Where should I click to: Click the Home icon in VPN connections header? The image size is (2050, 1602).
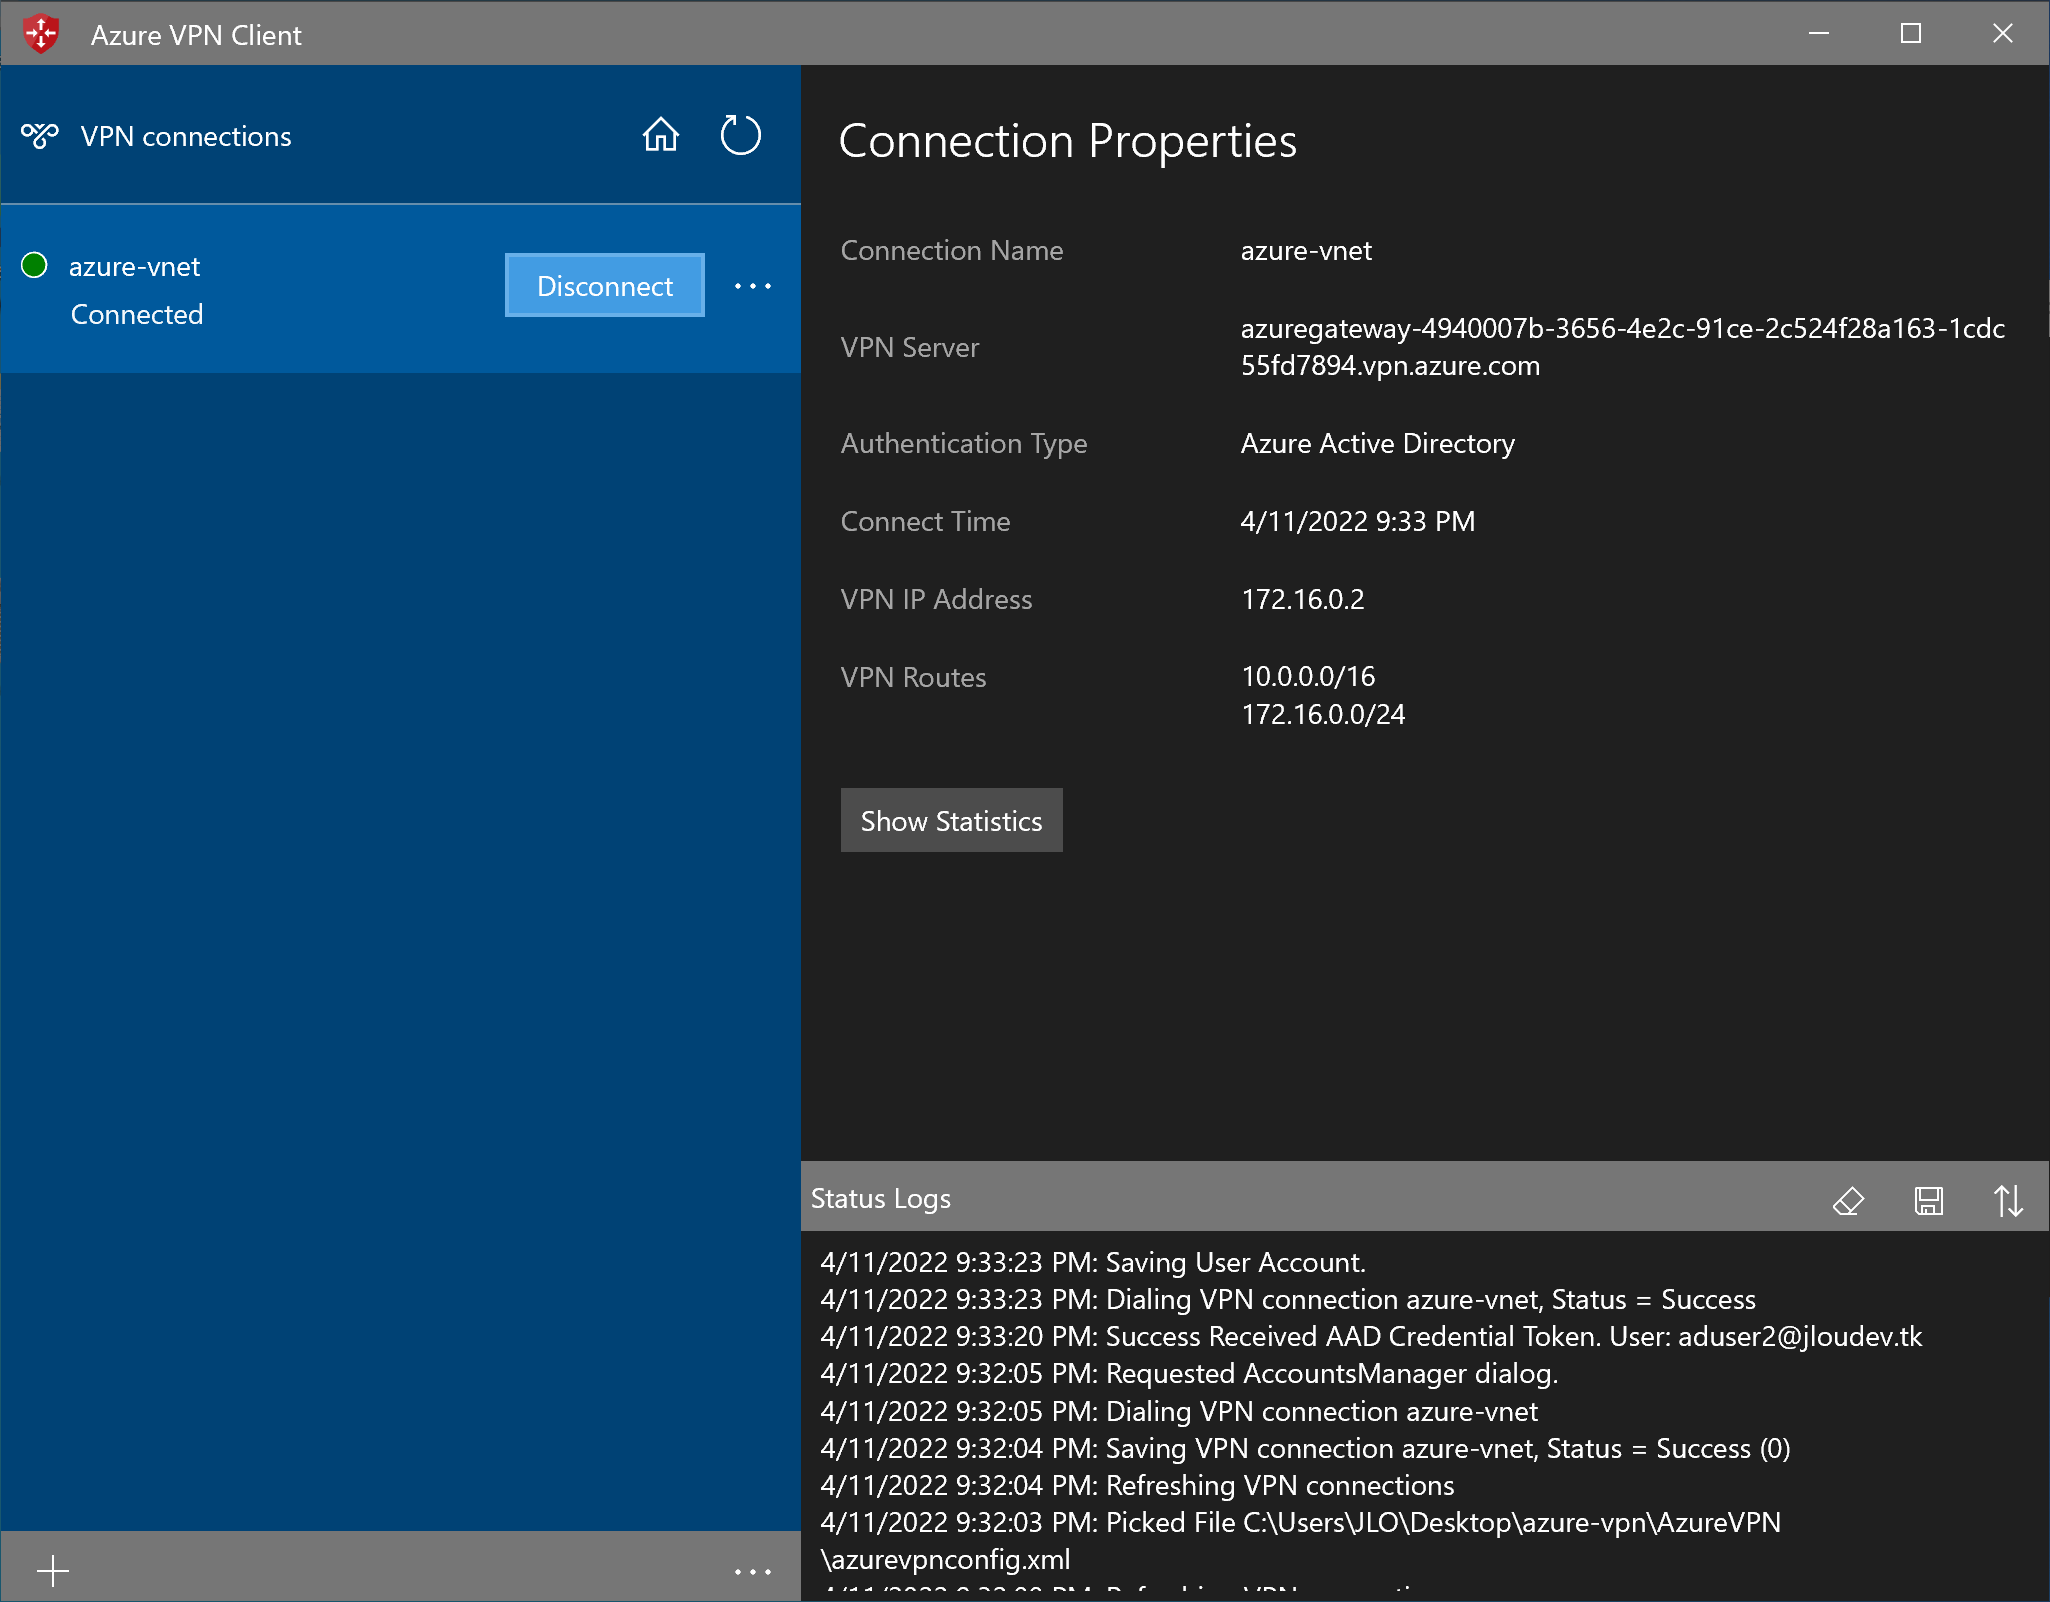[660, 135]
